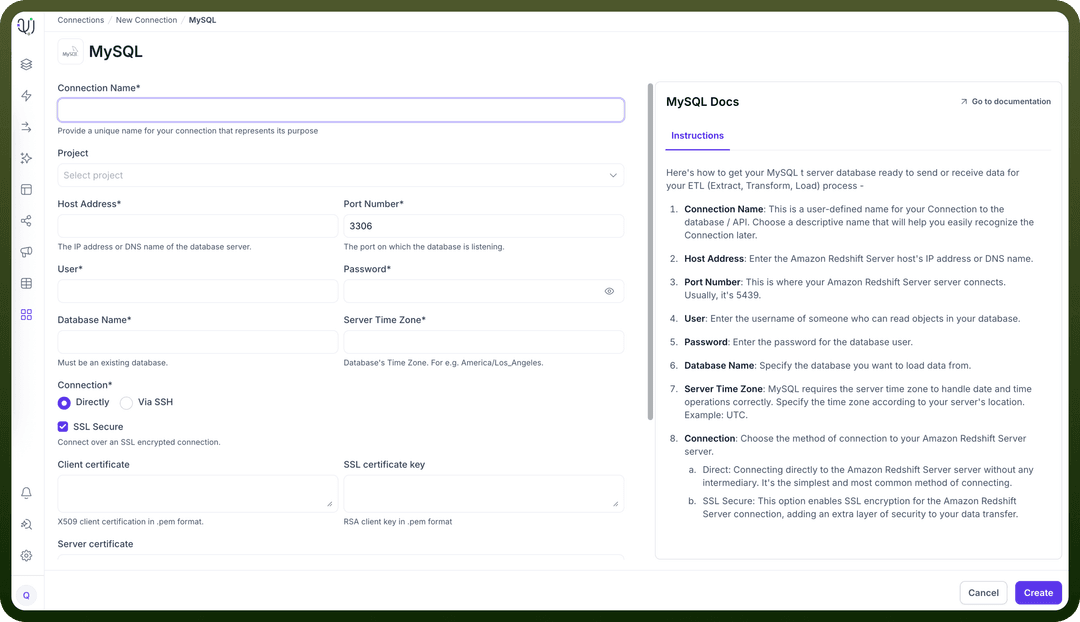Click the MySQL Docs heading

(702, 102)
